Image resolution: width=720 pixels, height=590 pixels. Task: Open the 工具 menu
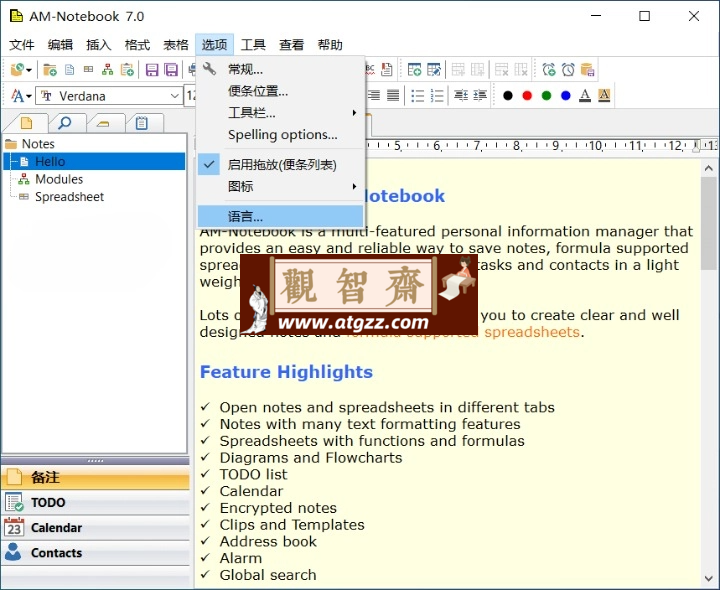tap(253, 45)
